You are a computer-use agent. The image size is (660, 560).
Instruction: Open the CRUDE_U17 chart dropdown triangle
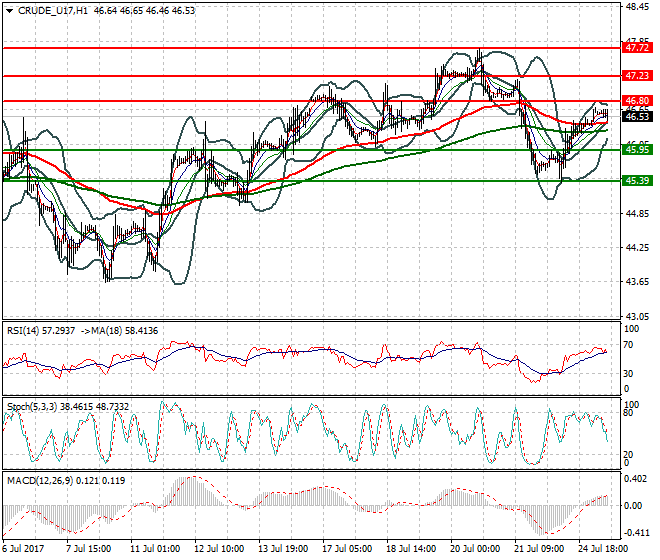9,11
